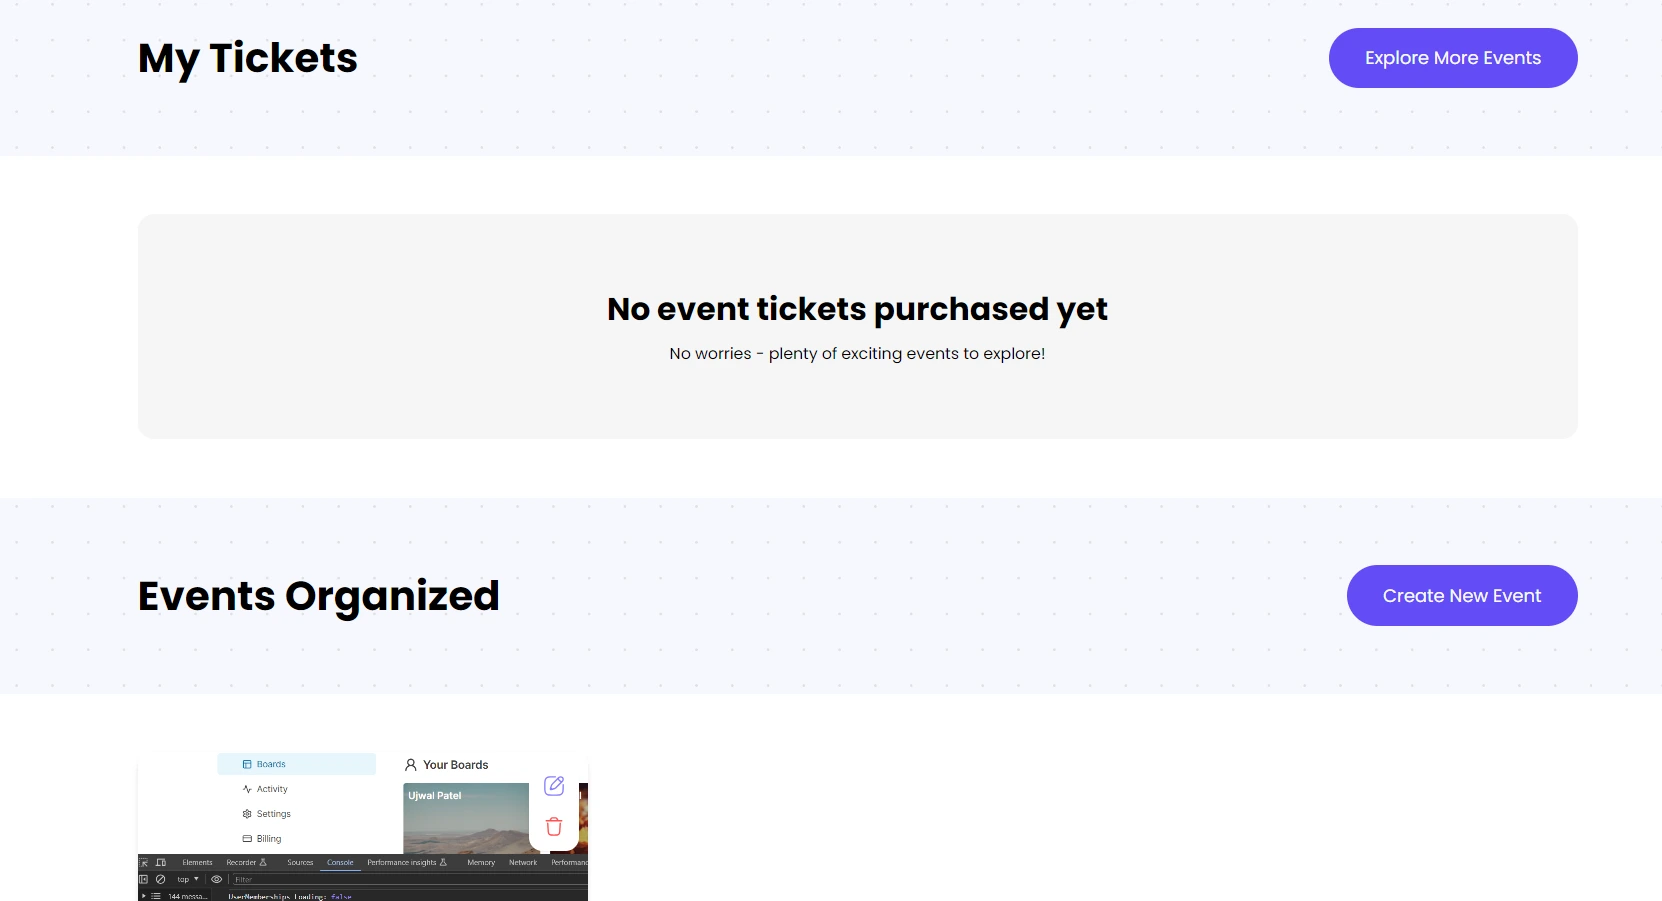The width and height of the screenshot is (1662, 901).
Task: Click the gear icon beside Settings
Action: point(247,814)
